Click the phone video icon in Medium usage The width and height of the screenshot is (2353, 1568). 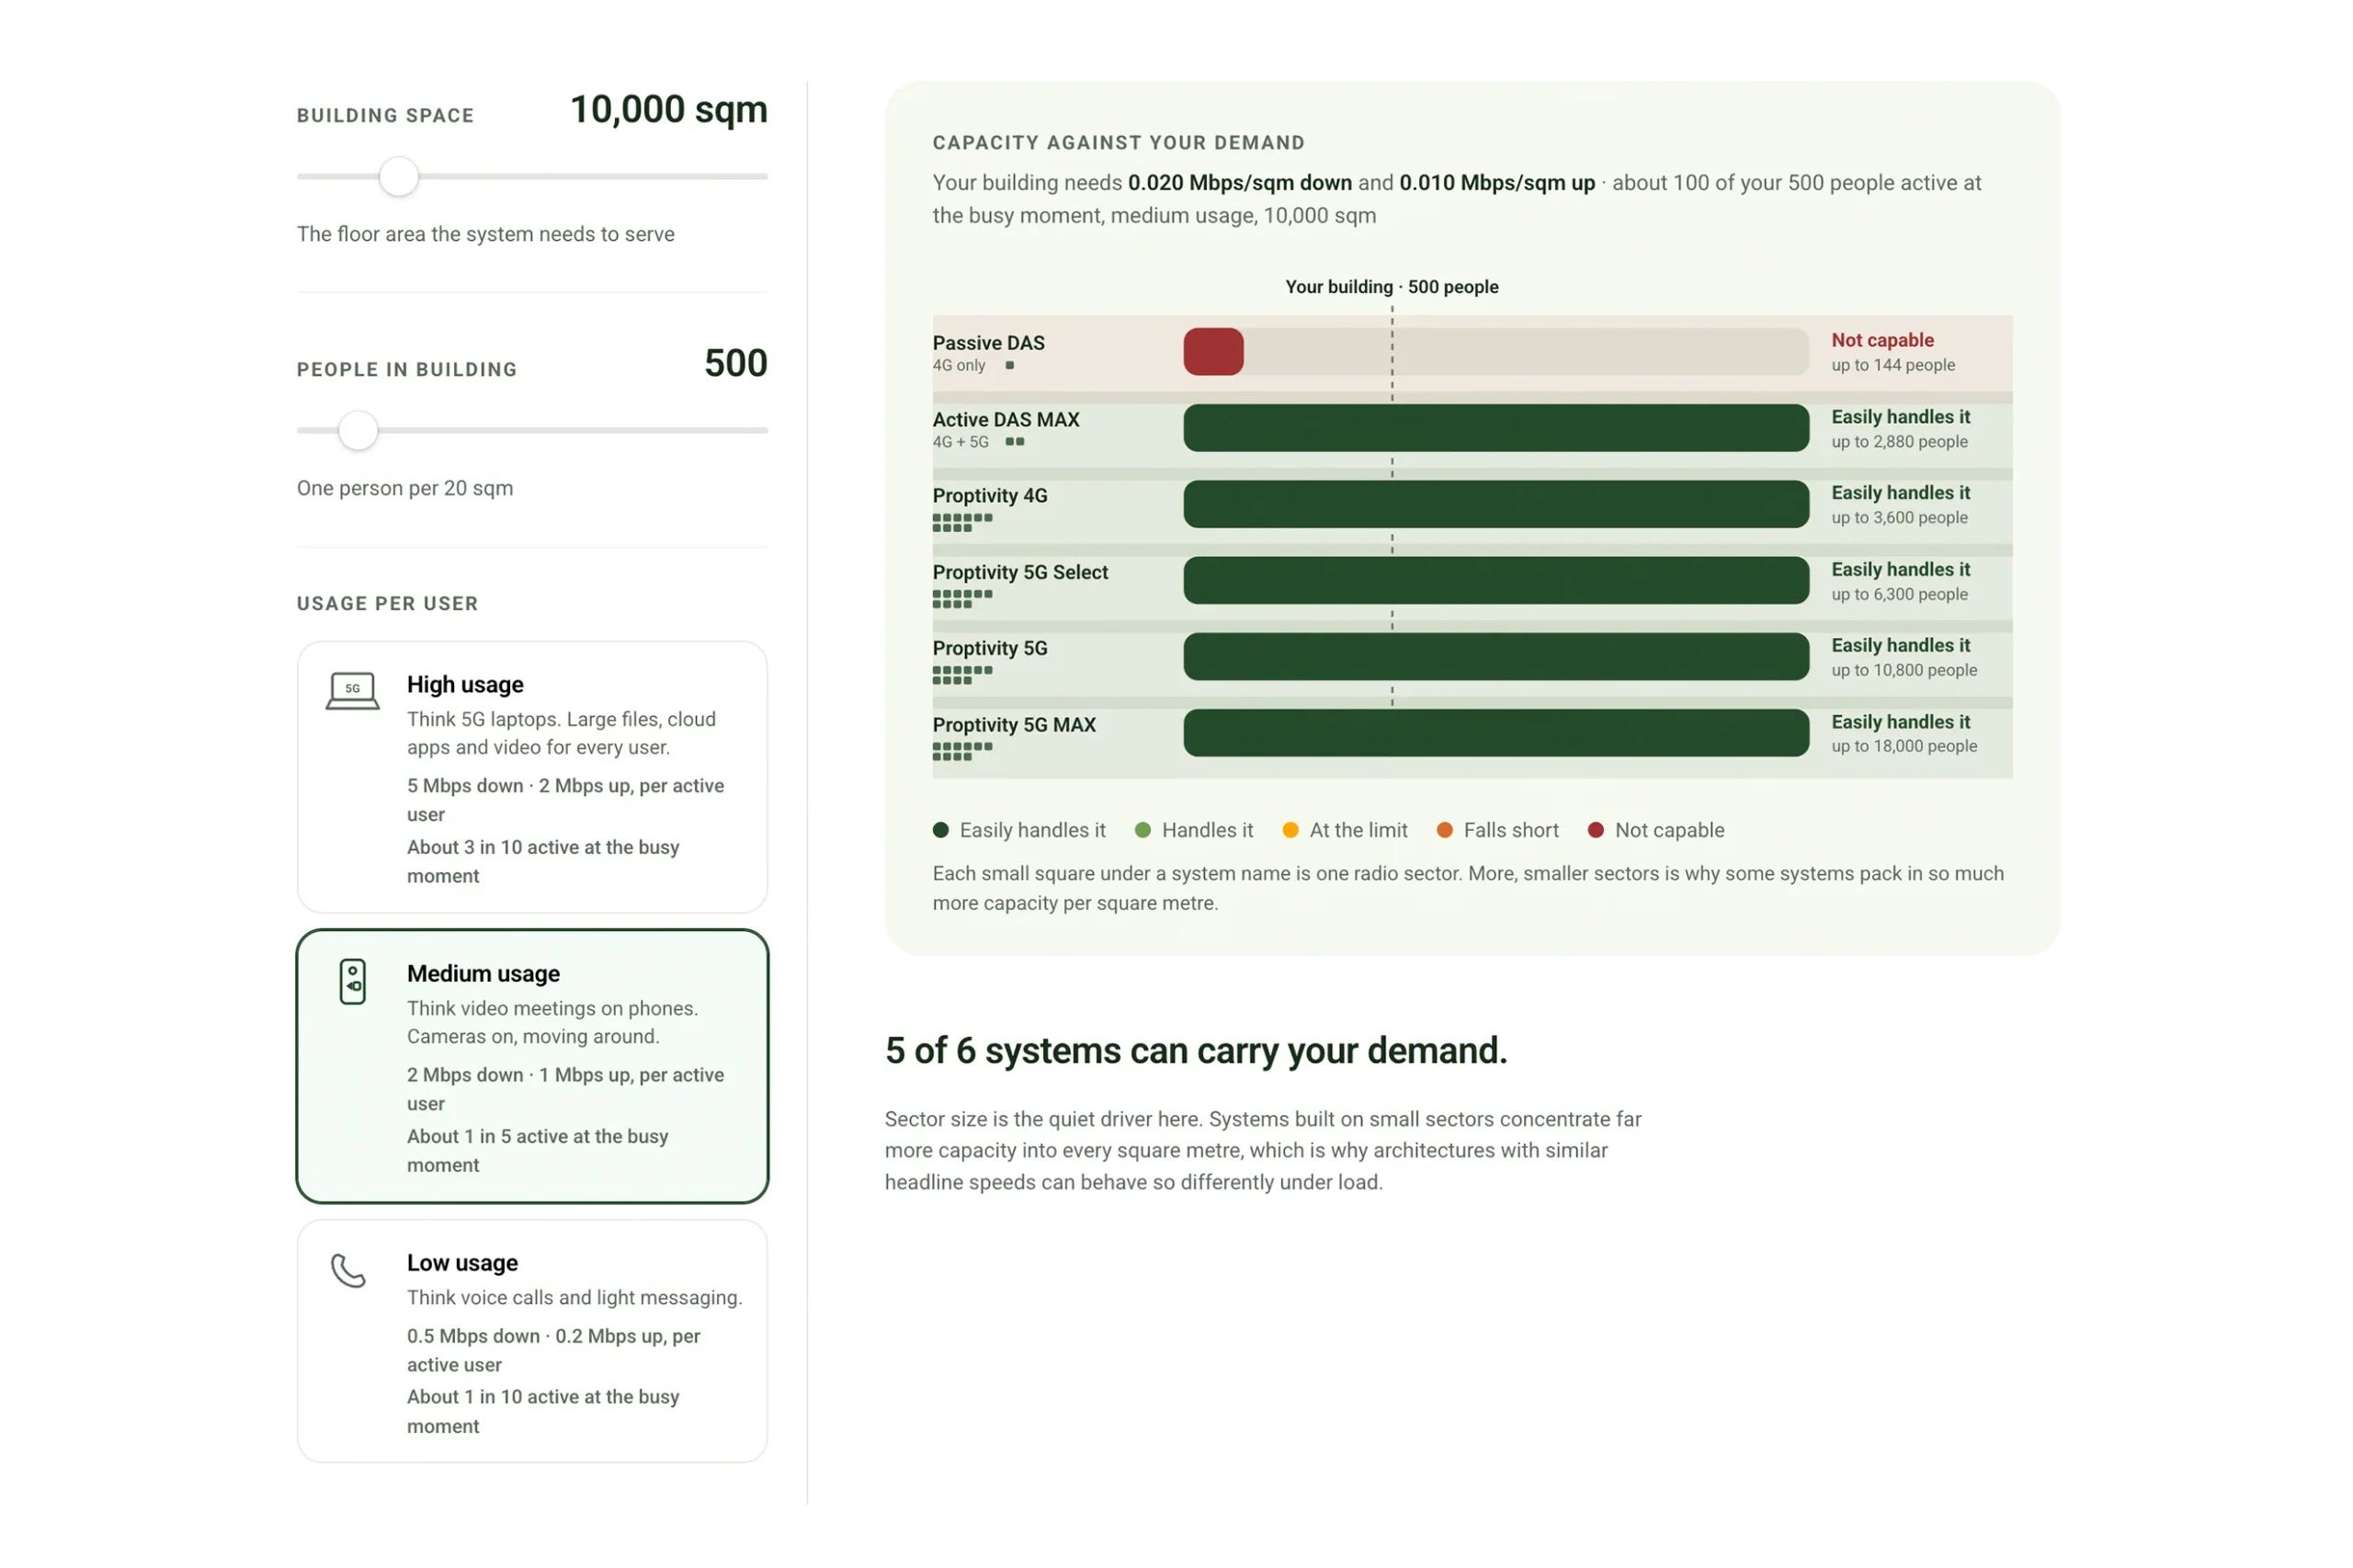coord(352,981)
